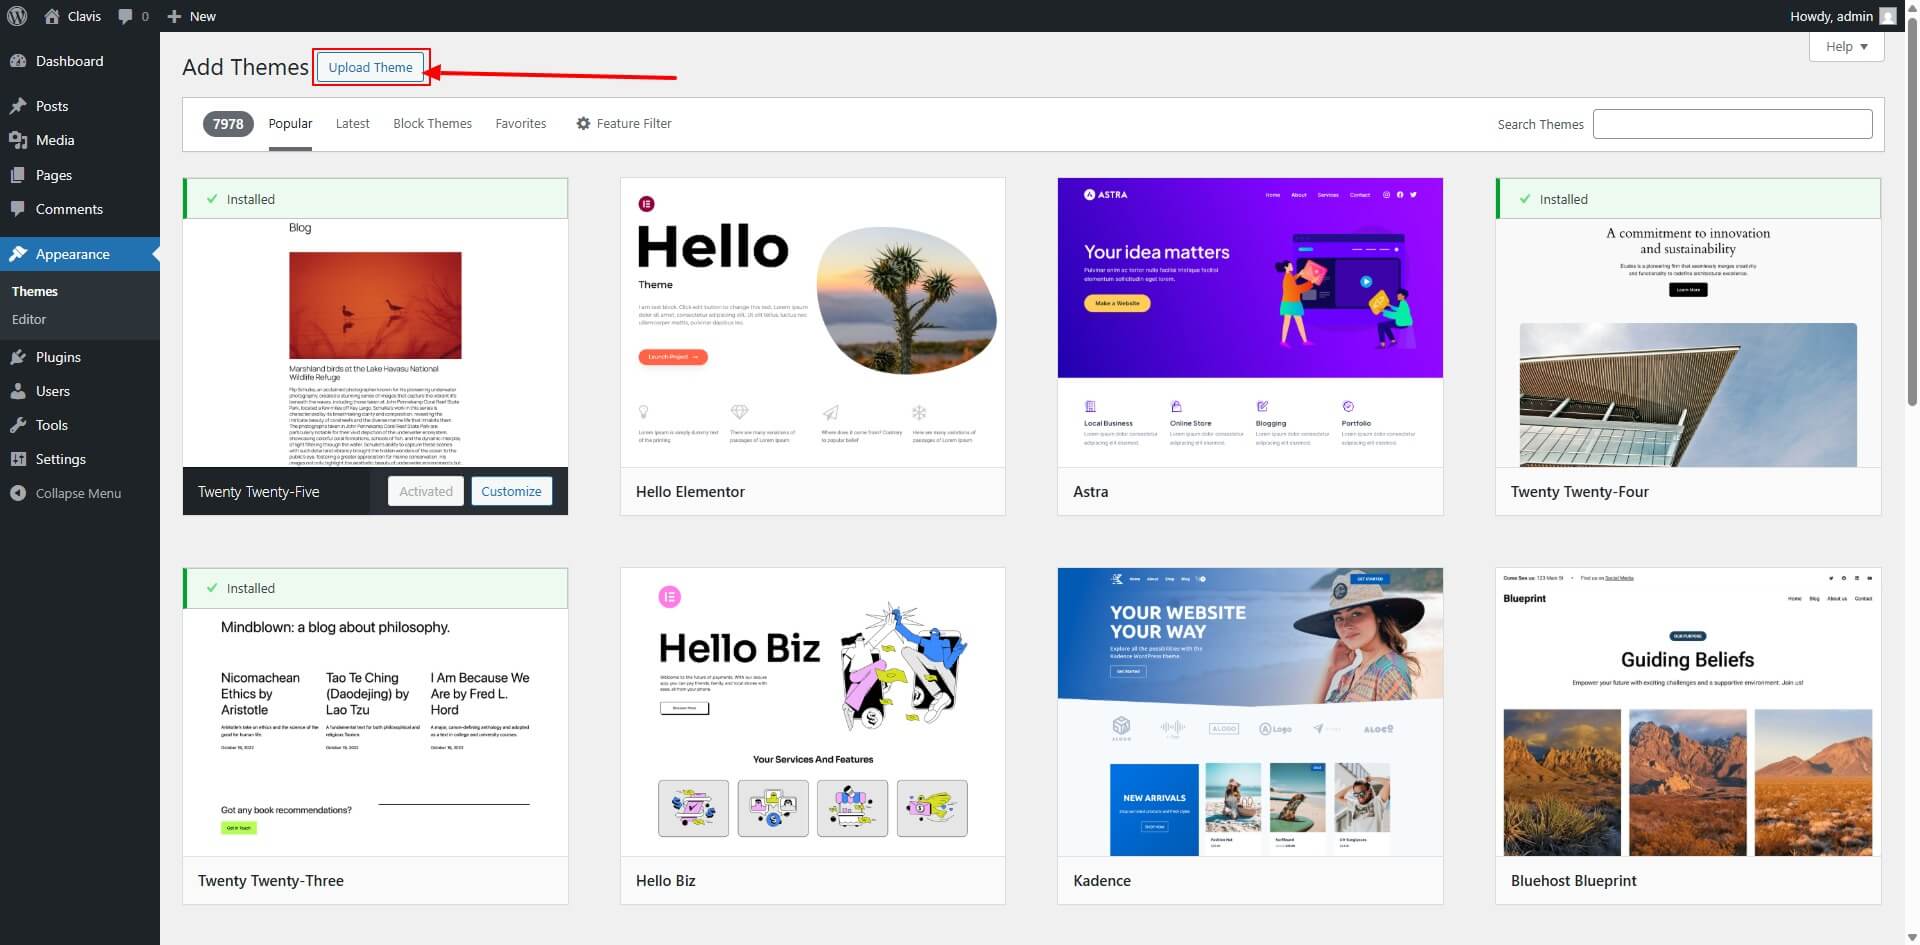Switch to the Block Themes tab
This screenshot has width=1920, height=945.
[x=432, y=123]
